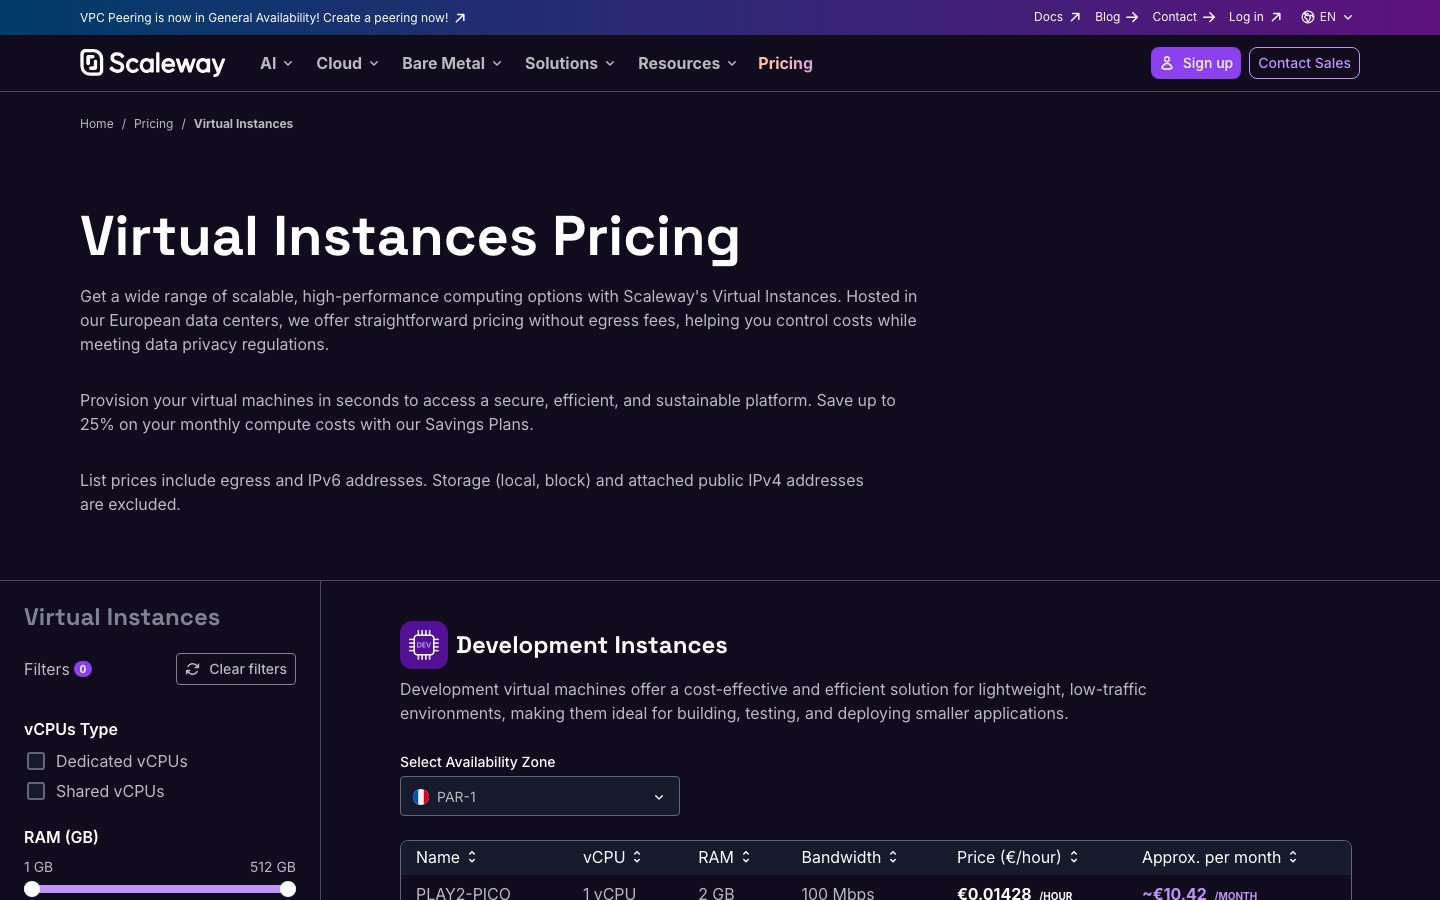Viewport: 1440px width, 900px height.
Task: Expand the Bare Metal navigation menu
Action: coord(451,63)
